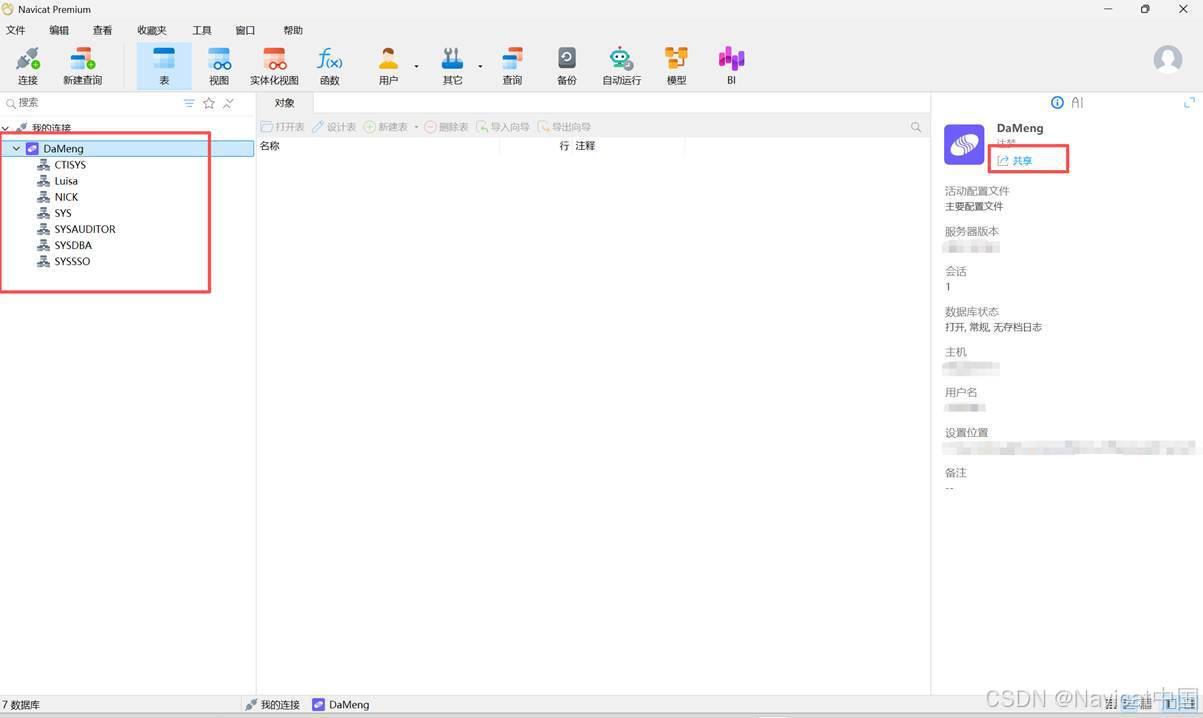Screen dimensions: 1203x718
Task: Click the user account avatar icon
Action: coord(1167,59)
